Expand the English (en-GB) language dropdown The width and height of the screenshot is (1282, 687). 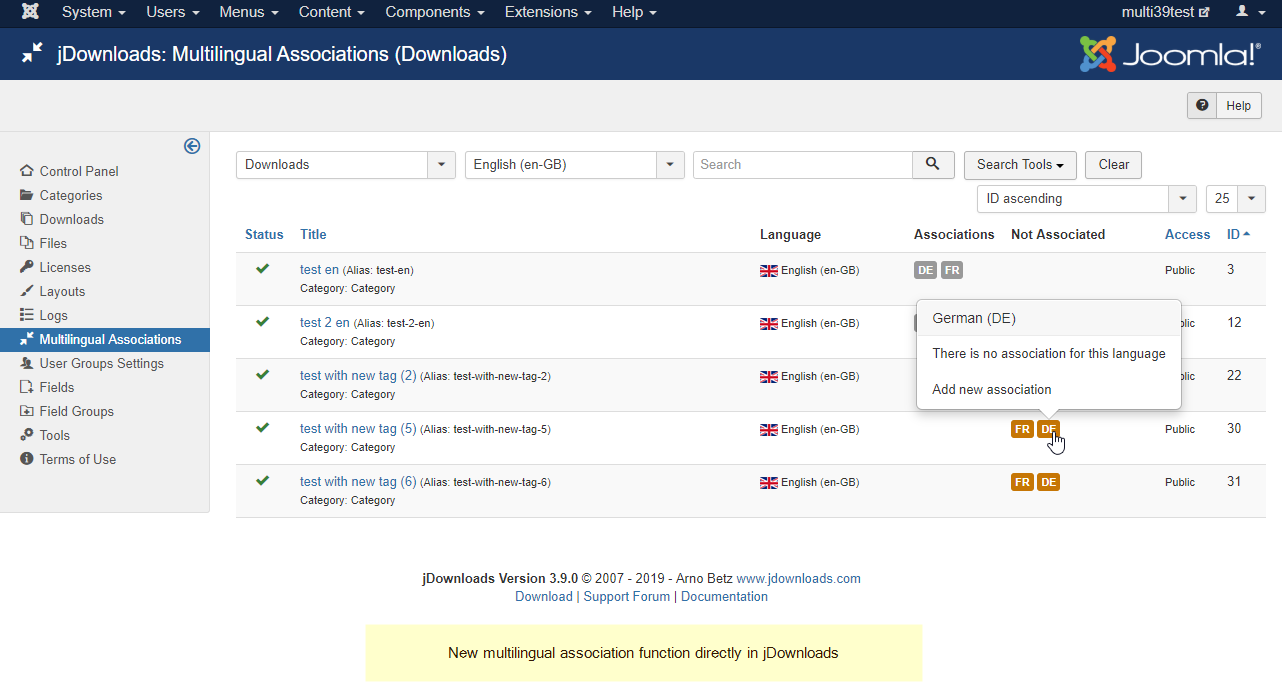coord(575,165)
